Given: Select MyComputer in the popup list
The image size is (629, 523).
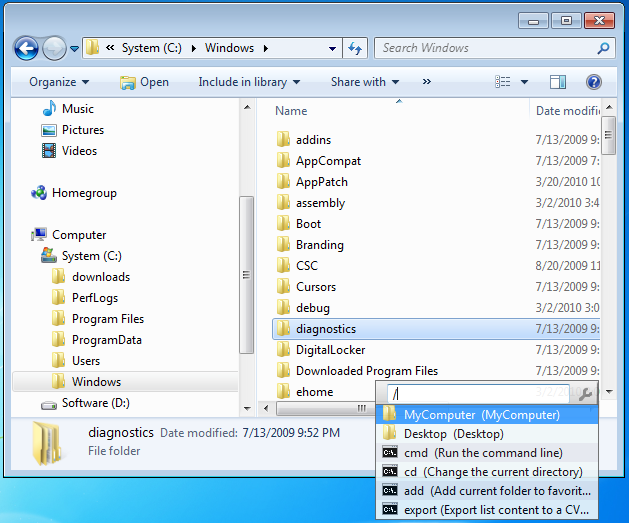Looking at the screenshot, I should pyautogui.click(x=481, y=415).
